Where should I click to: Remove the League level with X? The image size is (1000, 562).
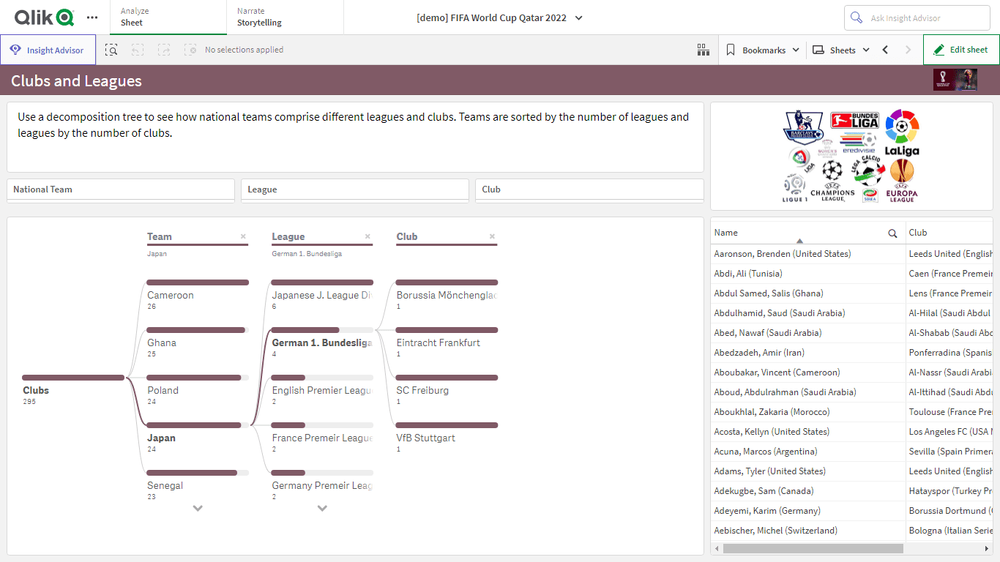(368, 237)
